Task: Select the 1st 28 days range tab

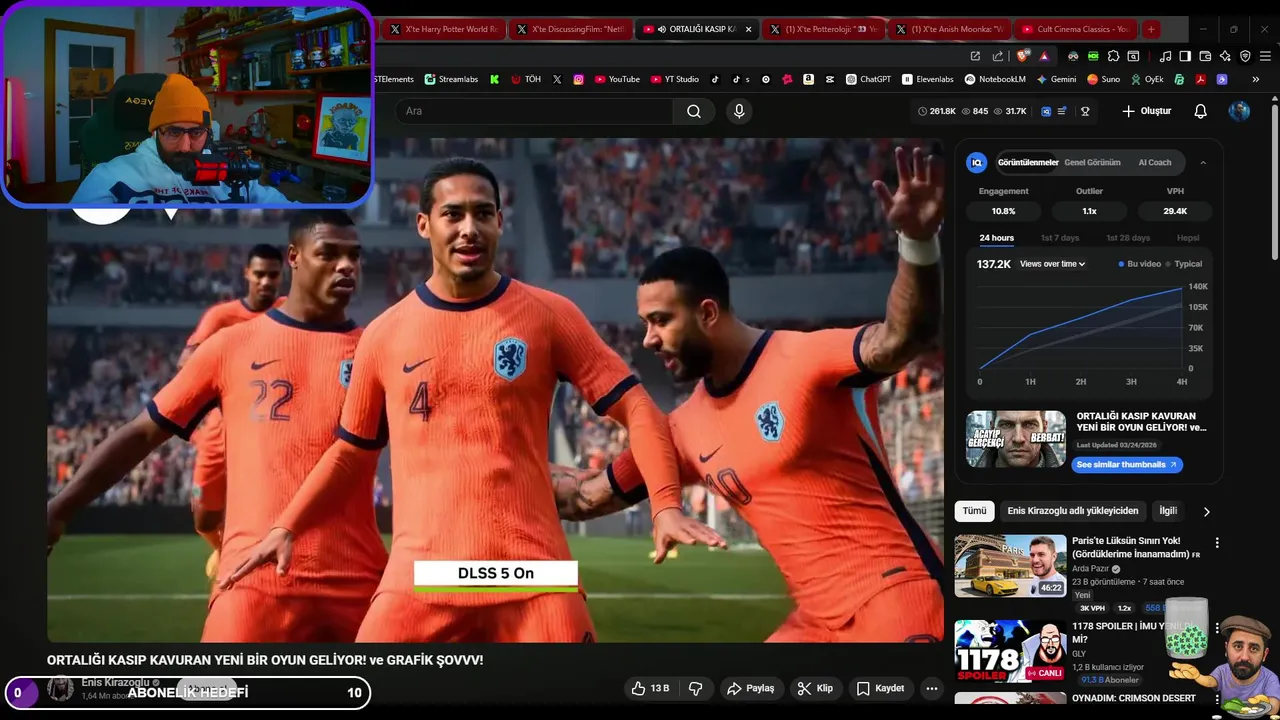Action: click(1128, 238)
